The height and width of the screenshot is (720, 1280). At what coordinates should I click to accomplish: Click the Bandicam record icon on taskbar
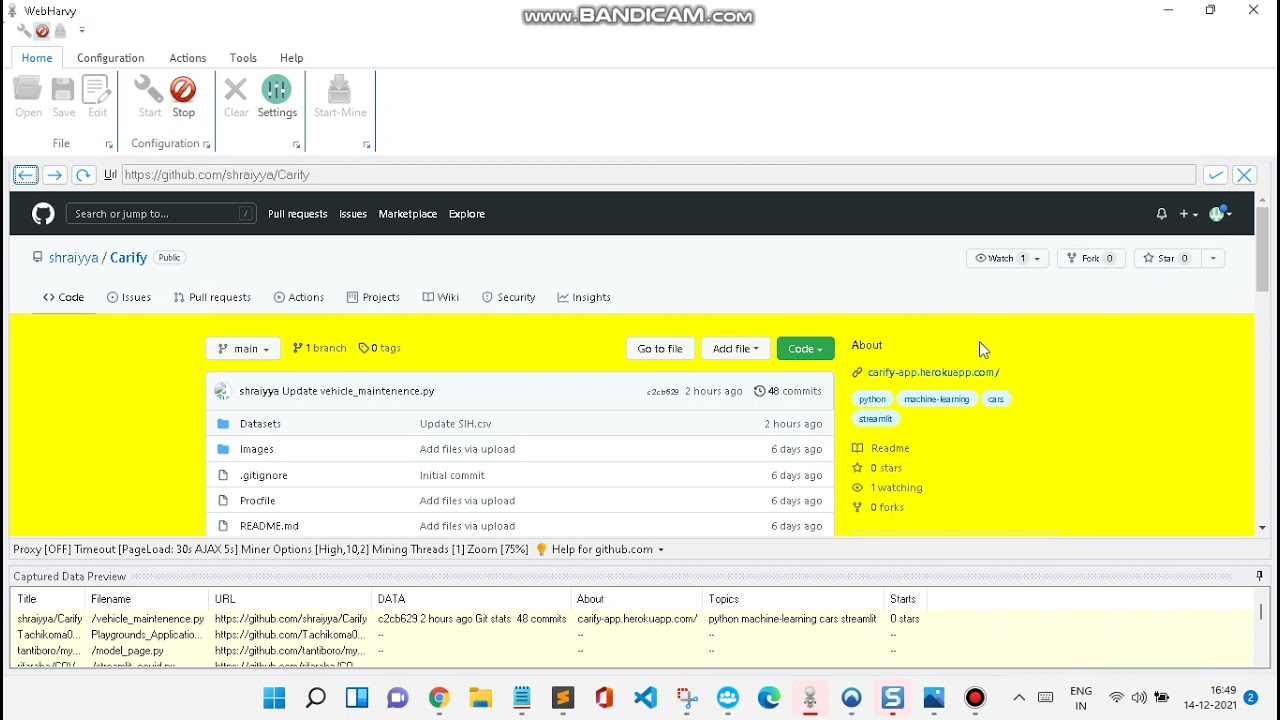(x=975, y=698)
